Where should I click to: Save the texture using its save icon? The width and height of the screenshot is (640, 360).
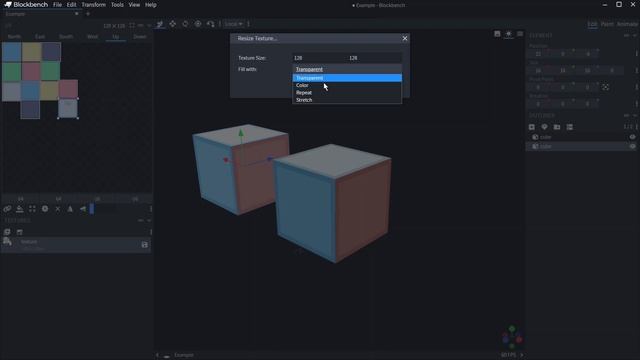tap(144, 245)
